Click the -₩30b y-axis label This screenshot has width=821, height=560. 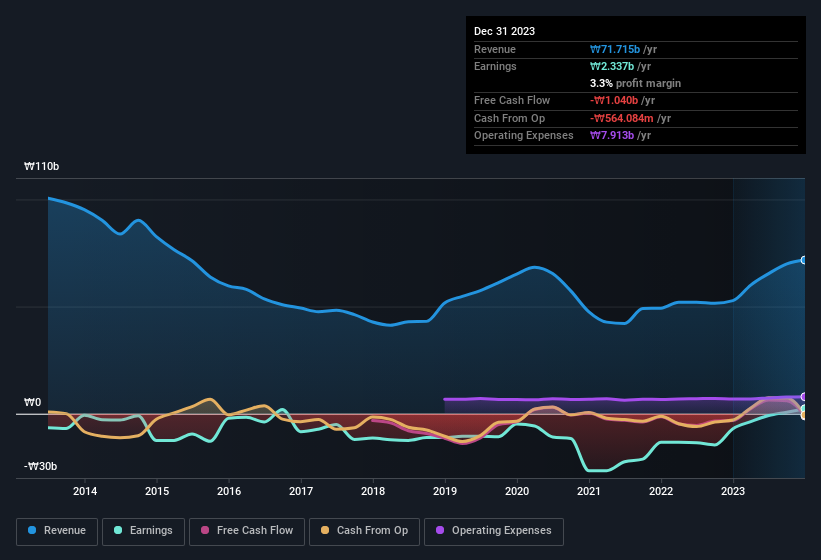(40, 466)
